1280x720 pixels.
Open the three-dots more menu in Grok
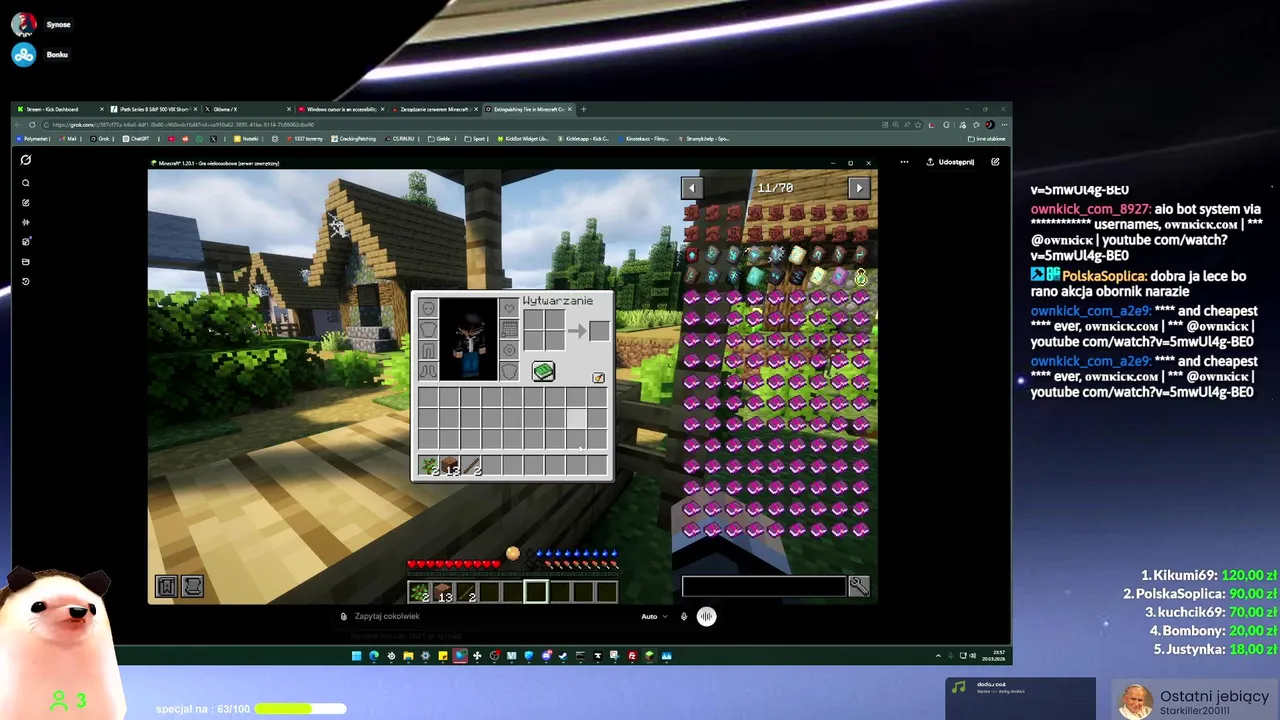pos(904,162)
